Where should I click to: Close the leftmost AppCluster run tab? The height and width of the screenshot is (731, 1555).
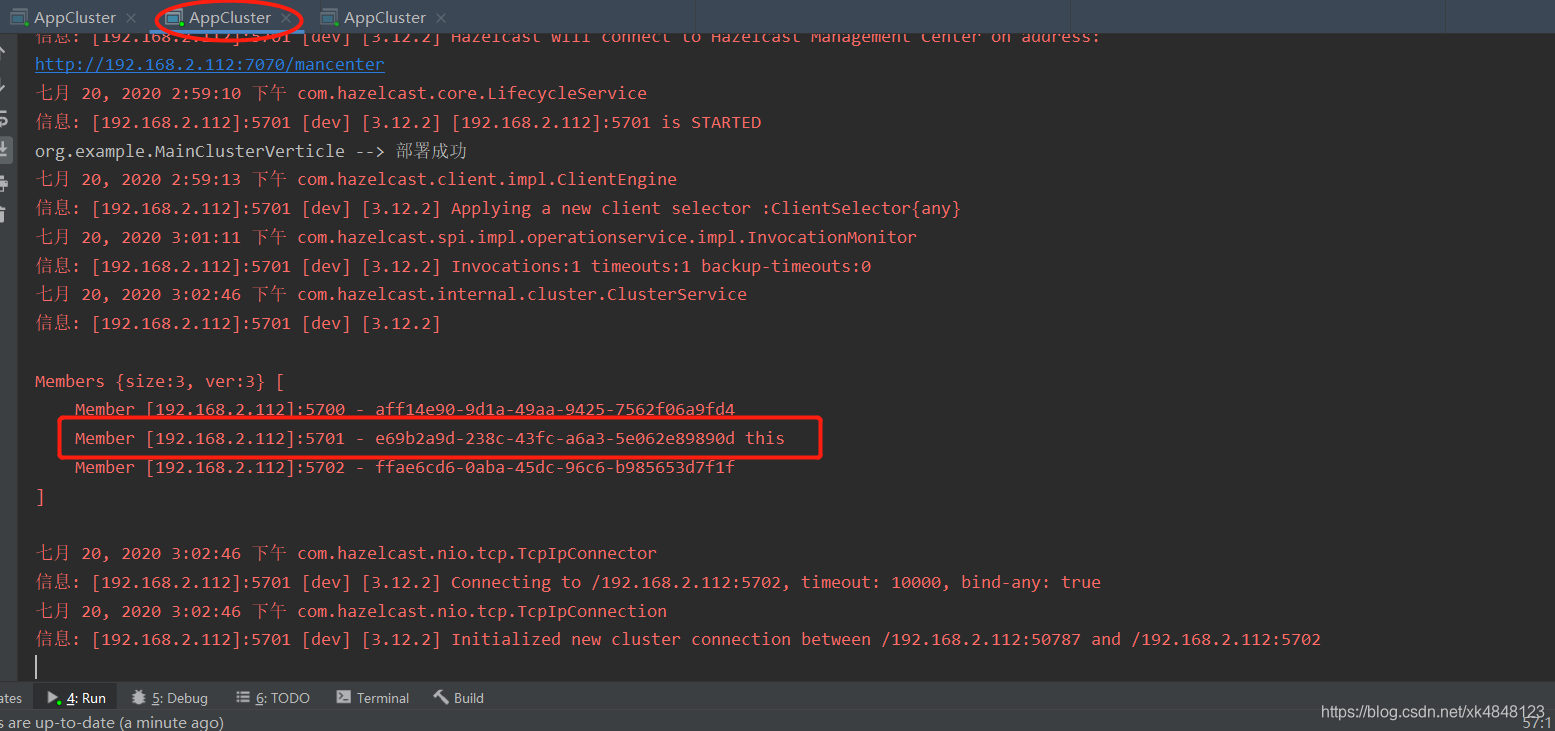pos(131,18)
